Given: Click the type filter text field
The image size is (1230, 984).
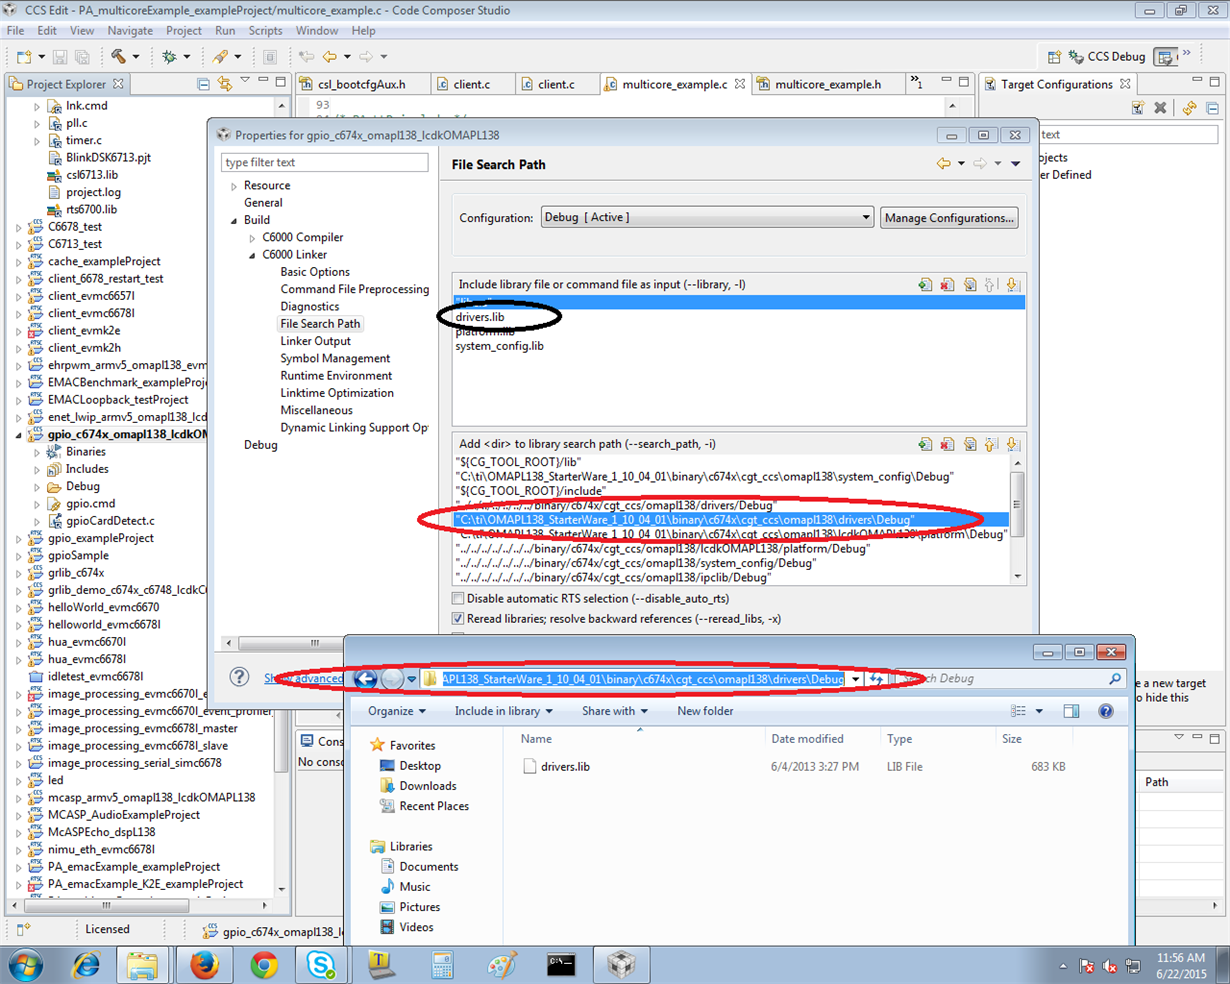Looking at the screenshot, I should click(x=324, y=162).
